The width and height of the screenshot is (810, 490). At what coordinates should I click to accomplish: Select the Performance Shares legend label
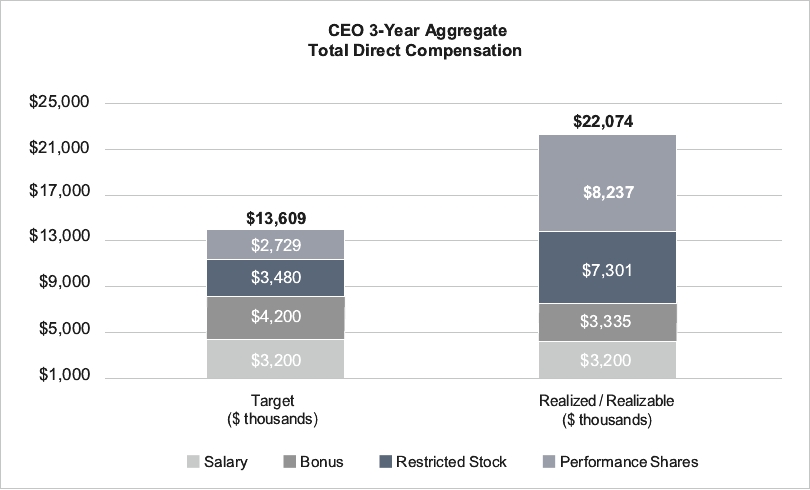tap(628, 462)
